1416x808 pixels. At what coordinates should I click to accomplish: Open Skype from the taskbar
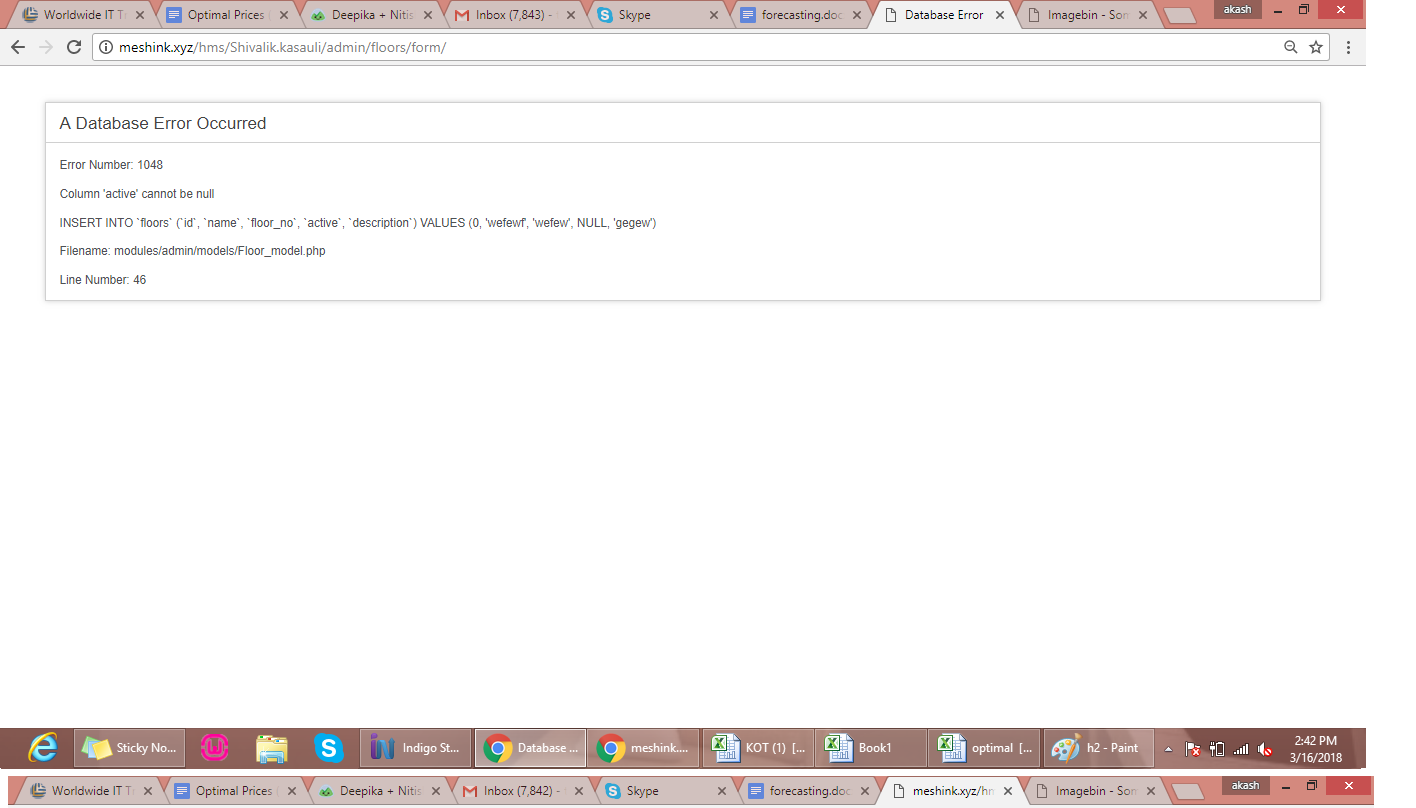point(328,747)
